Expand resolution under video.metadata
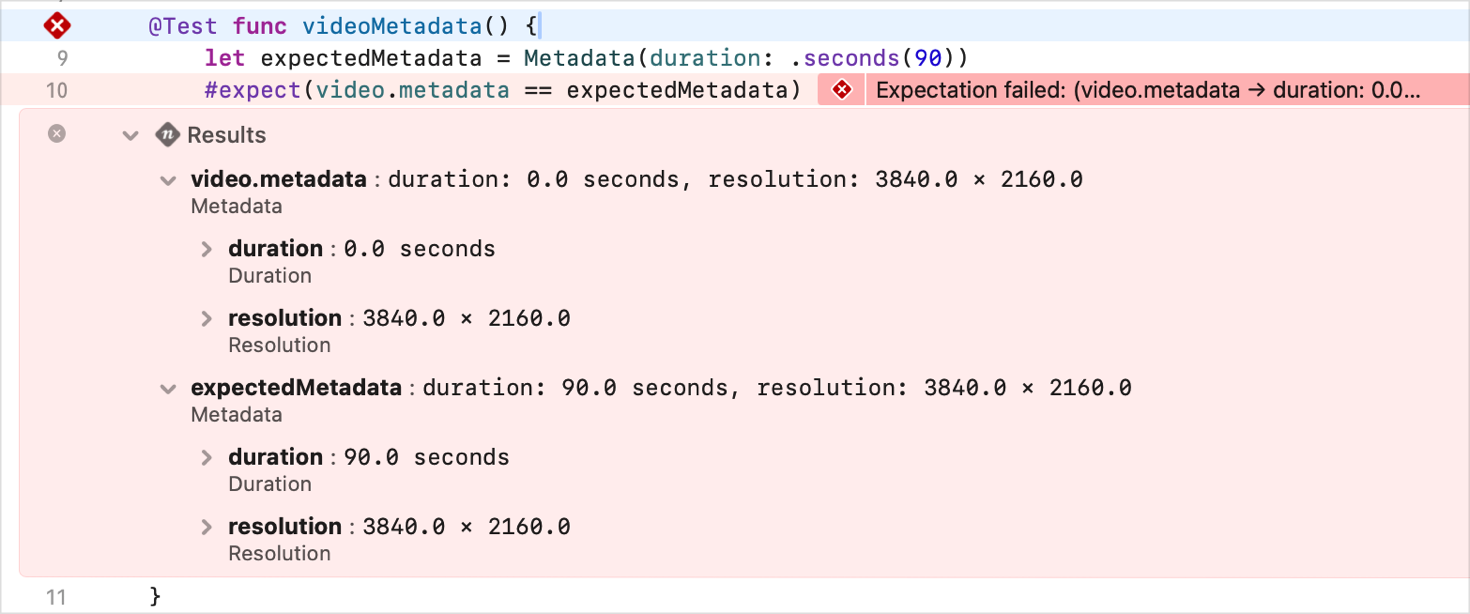Image resolution: width=1470 pixels, height=614 pixels. click(207, 319)
